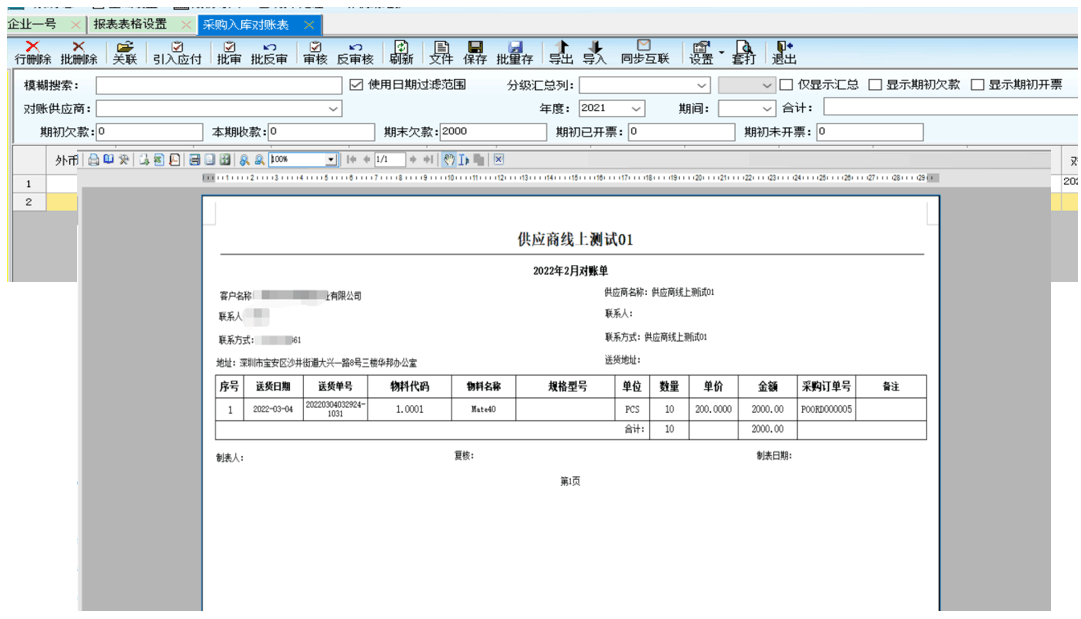1081x619 pixels.
Task: Tick the 显示期初欠款 checkbox
Action: pyautogui.click(x=875, y=85)
